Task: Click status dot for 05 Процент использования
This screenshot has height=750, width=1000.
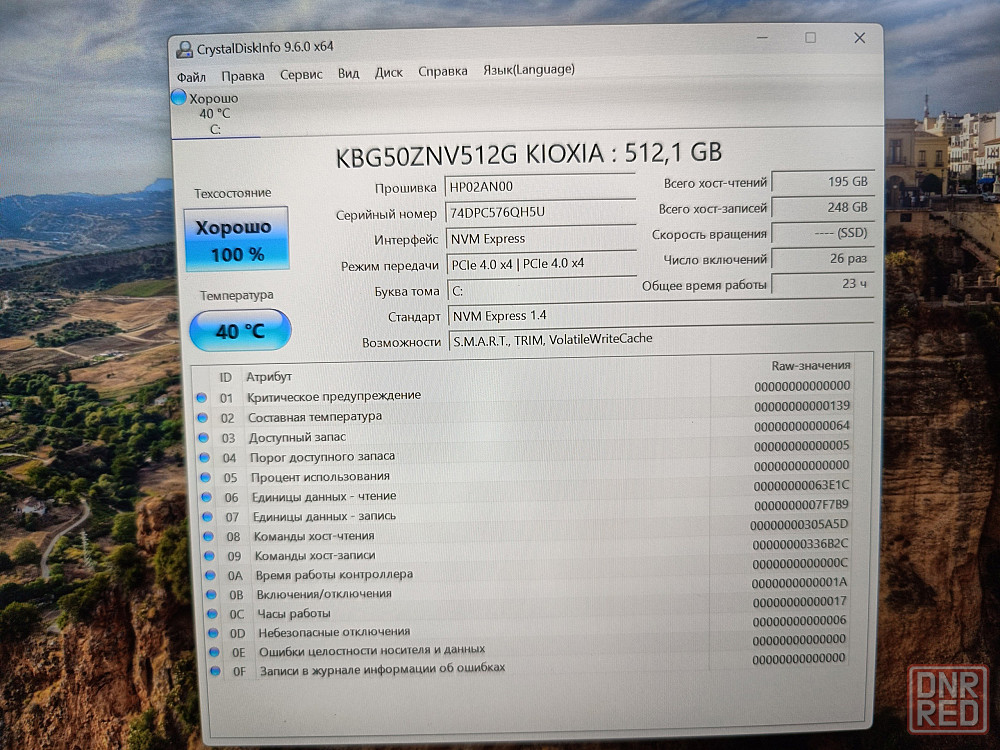Action: pyautogui.click(x=205, y=477)
